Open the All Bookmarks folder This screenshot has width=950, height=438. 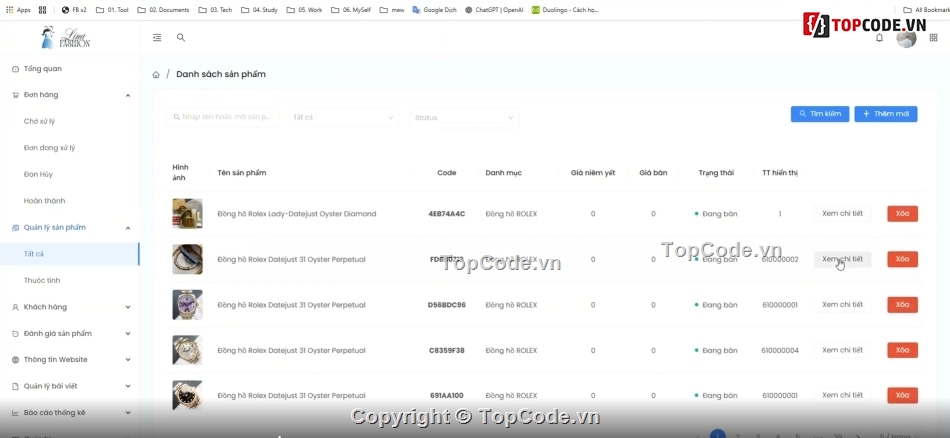pos(926,10)
